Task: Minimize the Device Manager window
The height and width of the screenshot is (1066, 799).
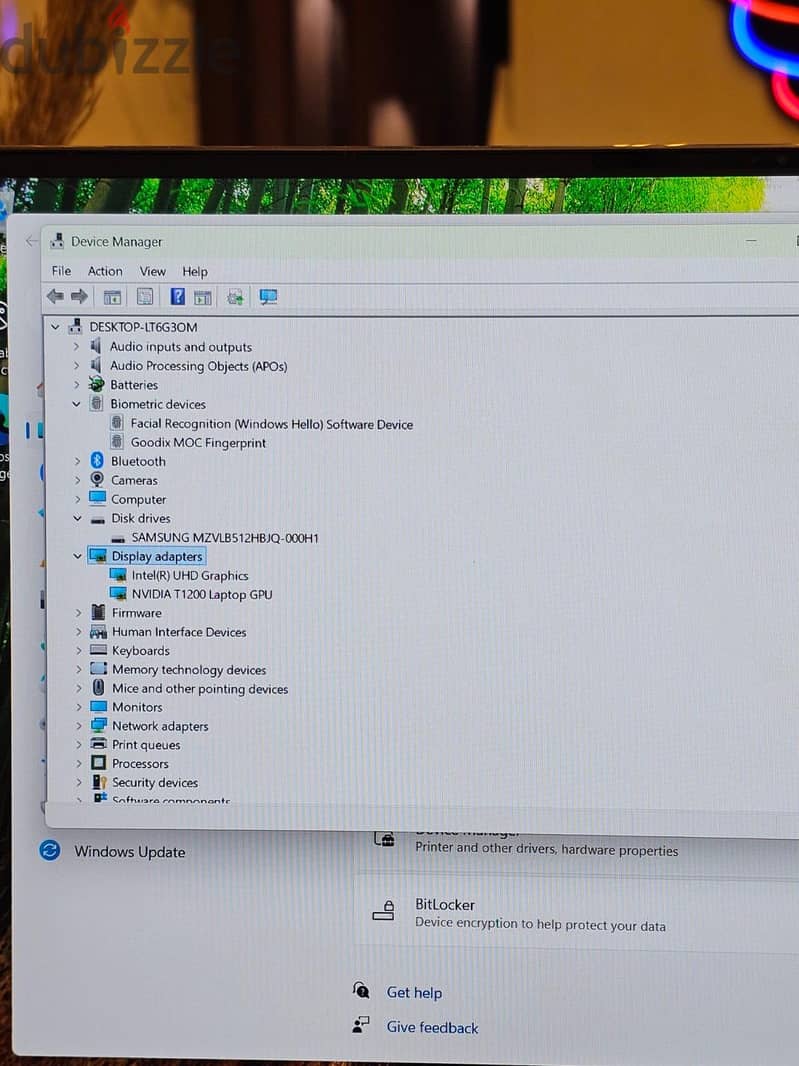Action: click(x=751, y=241)
